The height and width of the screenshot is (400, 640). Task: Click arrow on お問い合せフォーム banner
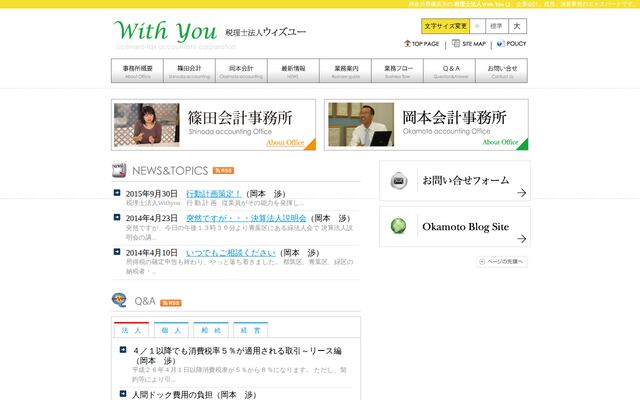pyautogui.click(x=522, y=193)
